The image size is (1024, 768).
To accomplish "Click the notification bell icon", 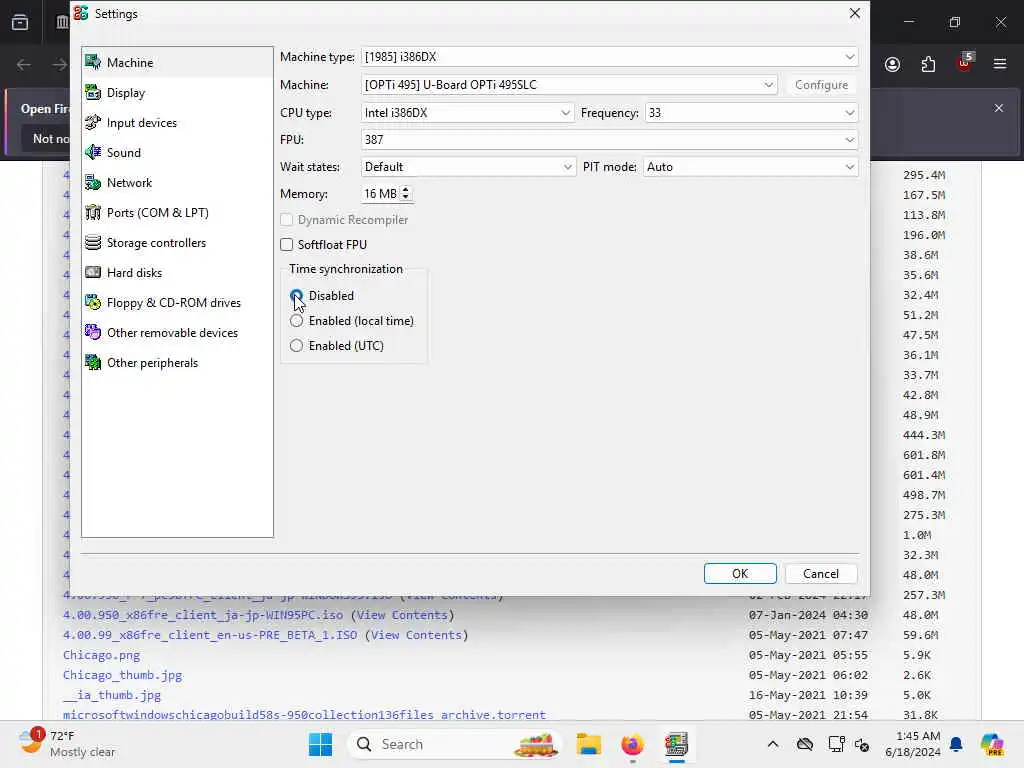I will click(956, 744).
